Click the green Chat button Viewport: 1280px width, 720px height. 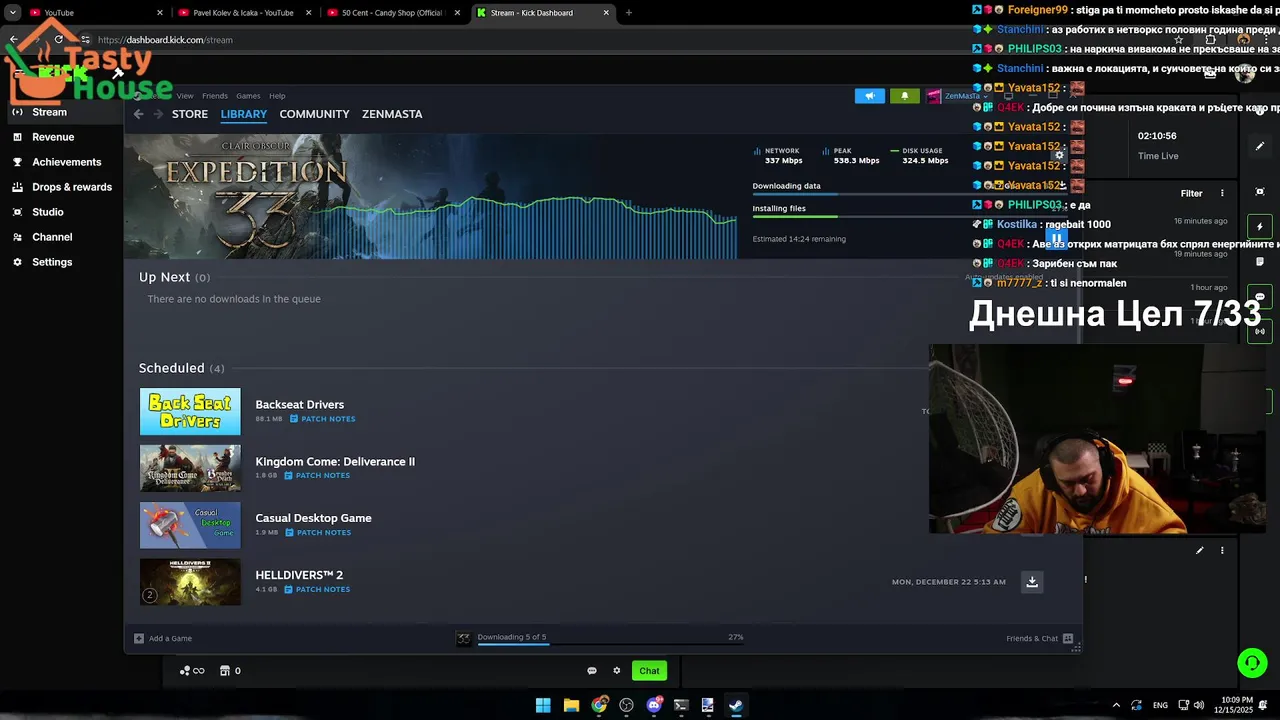tap(650, 671)
